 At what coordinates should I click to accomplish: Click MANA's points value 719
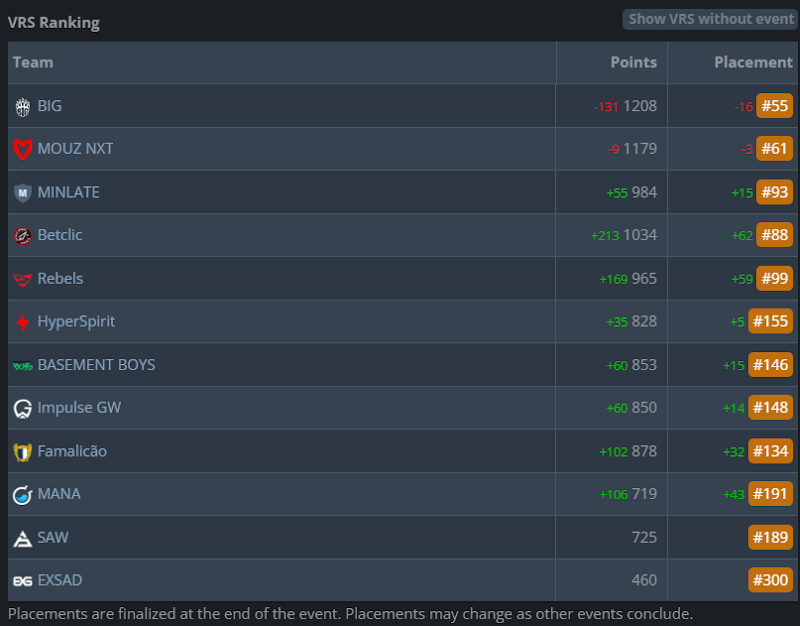(x=644, y=494)
